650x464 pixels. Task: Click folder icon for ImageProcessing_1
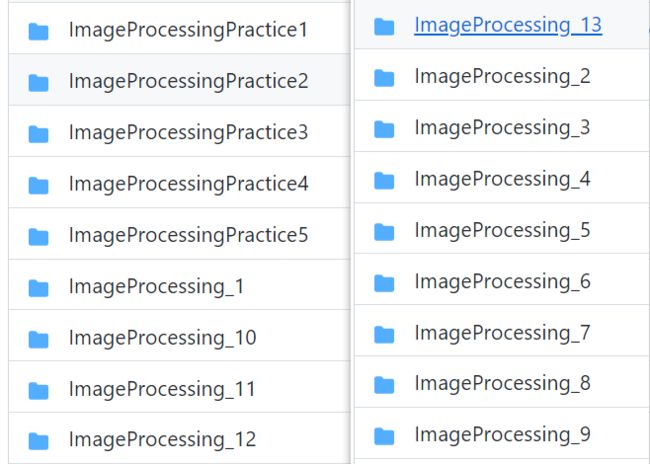[39, 288]
